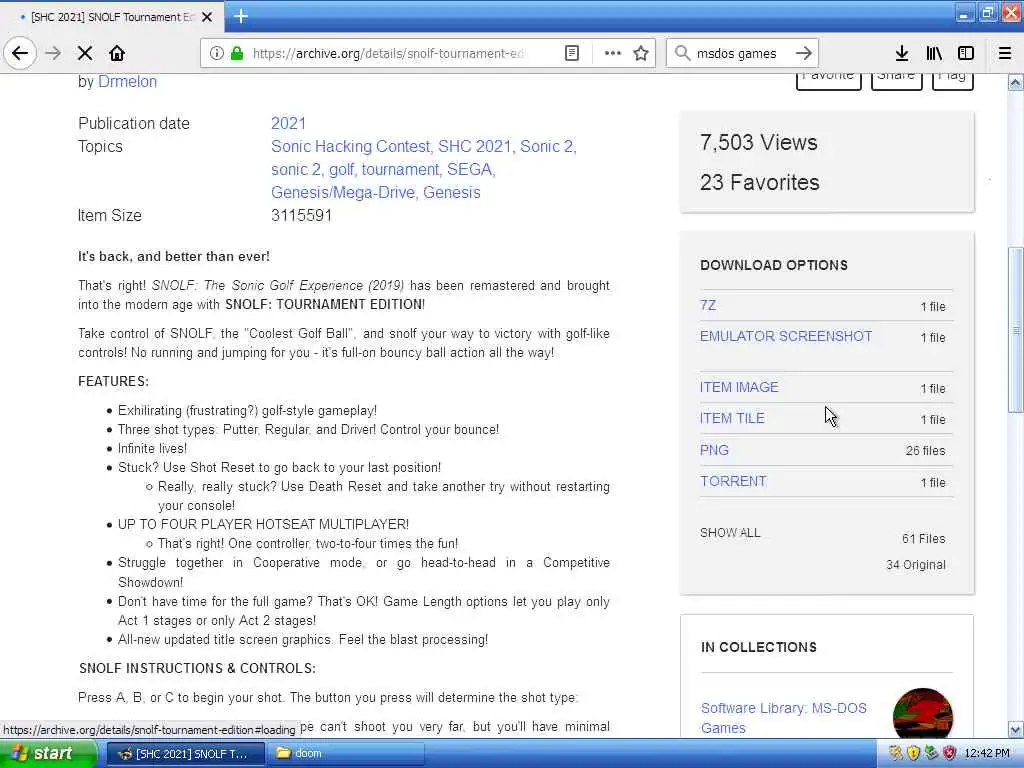Open Software Library: MS-DOS Games collection
Screen dimensions: 1024x768
point(784,718)
